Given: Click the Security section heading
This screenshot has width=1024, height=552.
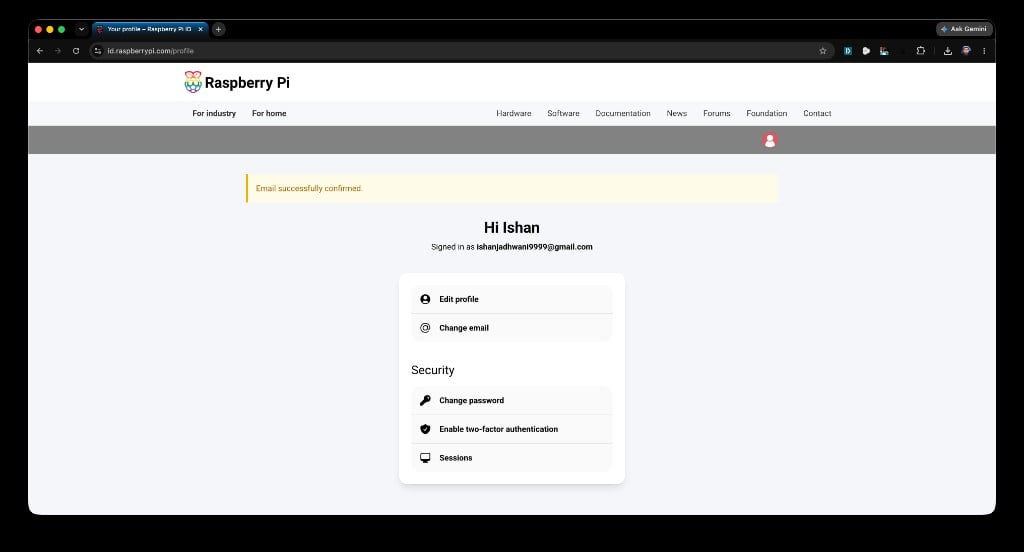Looking at the screenshot, I should point(432,370).
